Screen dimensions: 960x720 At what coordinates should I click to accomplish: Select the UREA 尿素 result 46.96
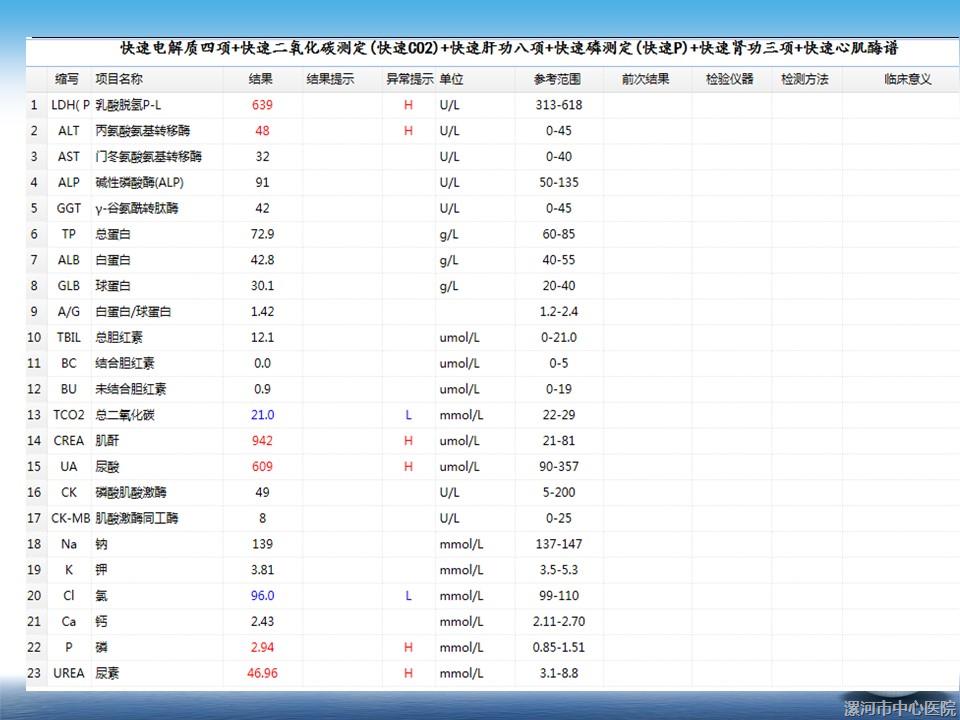262,674
